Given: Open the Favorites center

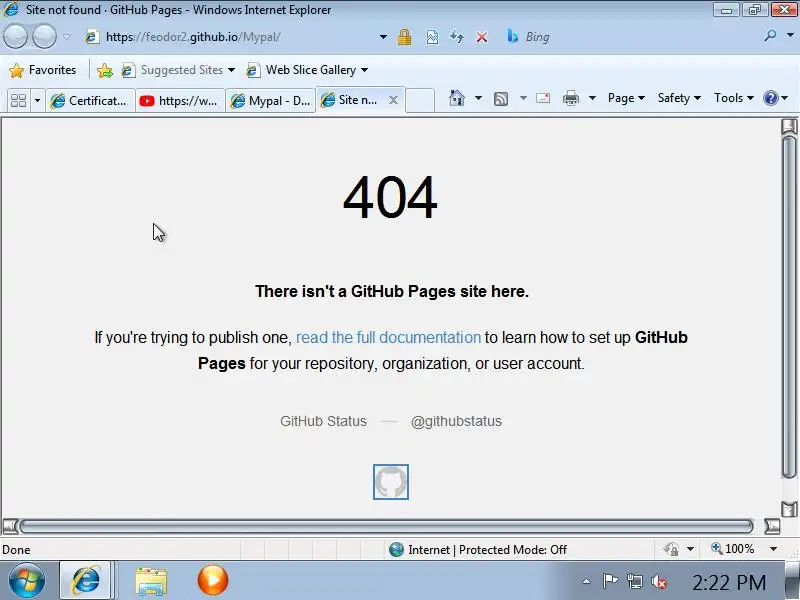Looking at the screenshot, I should point(42,70).
